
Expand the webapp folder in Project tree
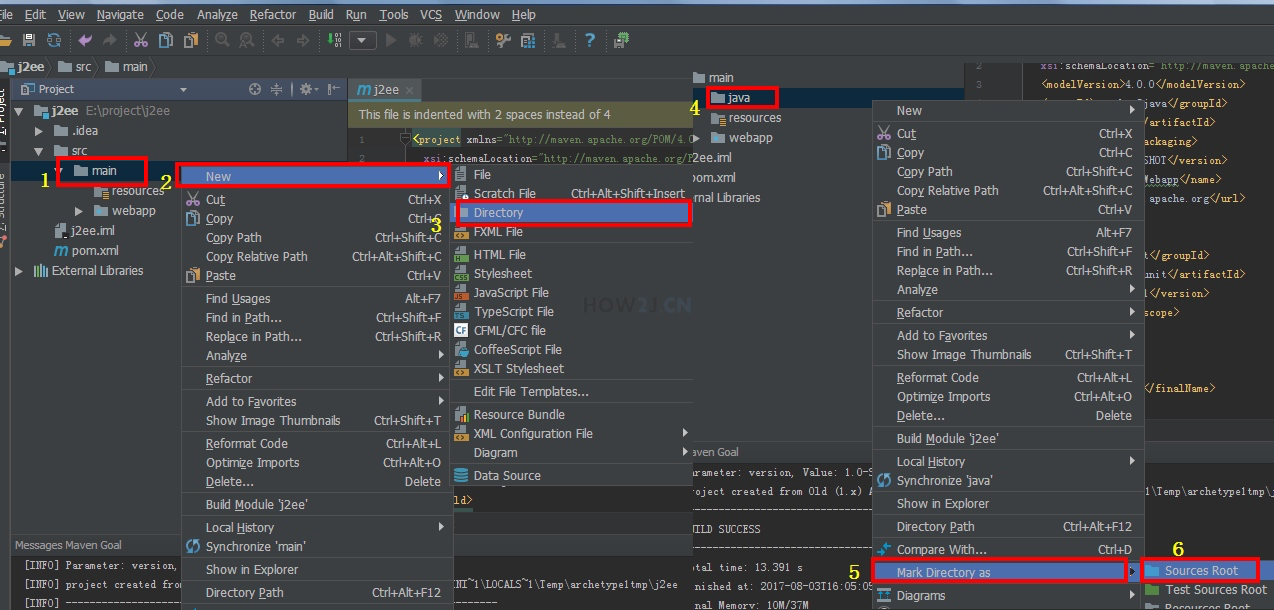click(x=80, y=211)
